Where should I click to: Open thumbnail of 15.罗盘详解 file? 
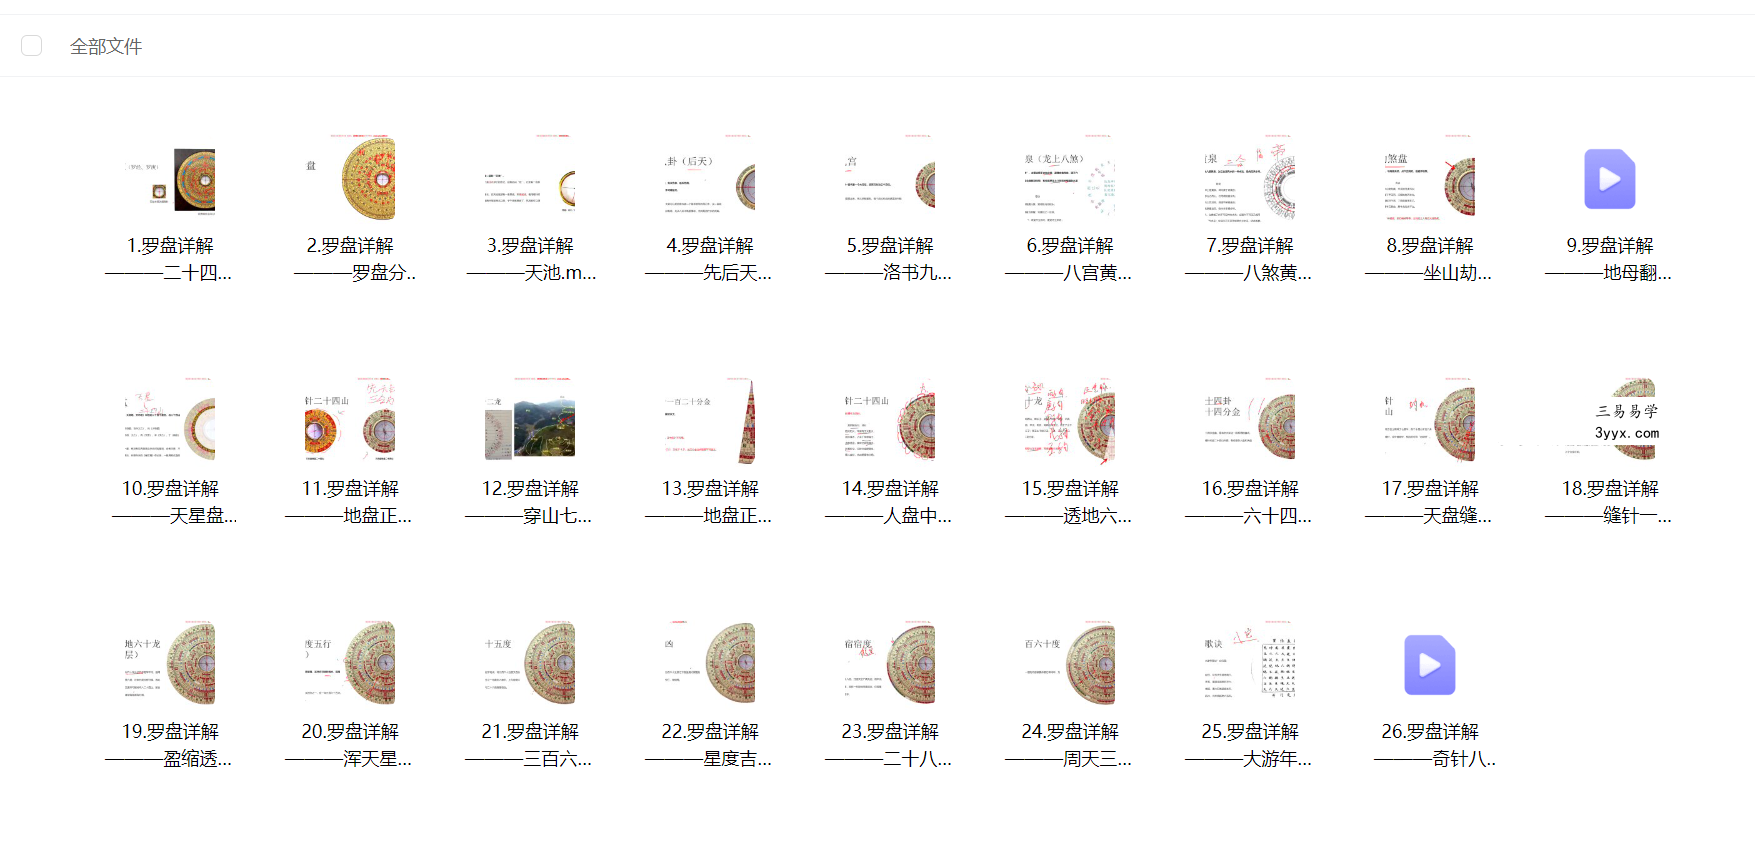pos(1070,422)
